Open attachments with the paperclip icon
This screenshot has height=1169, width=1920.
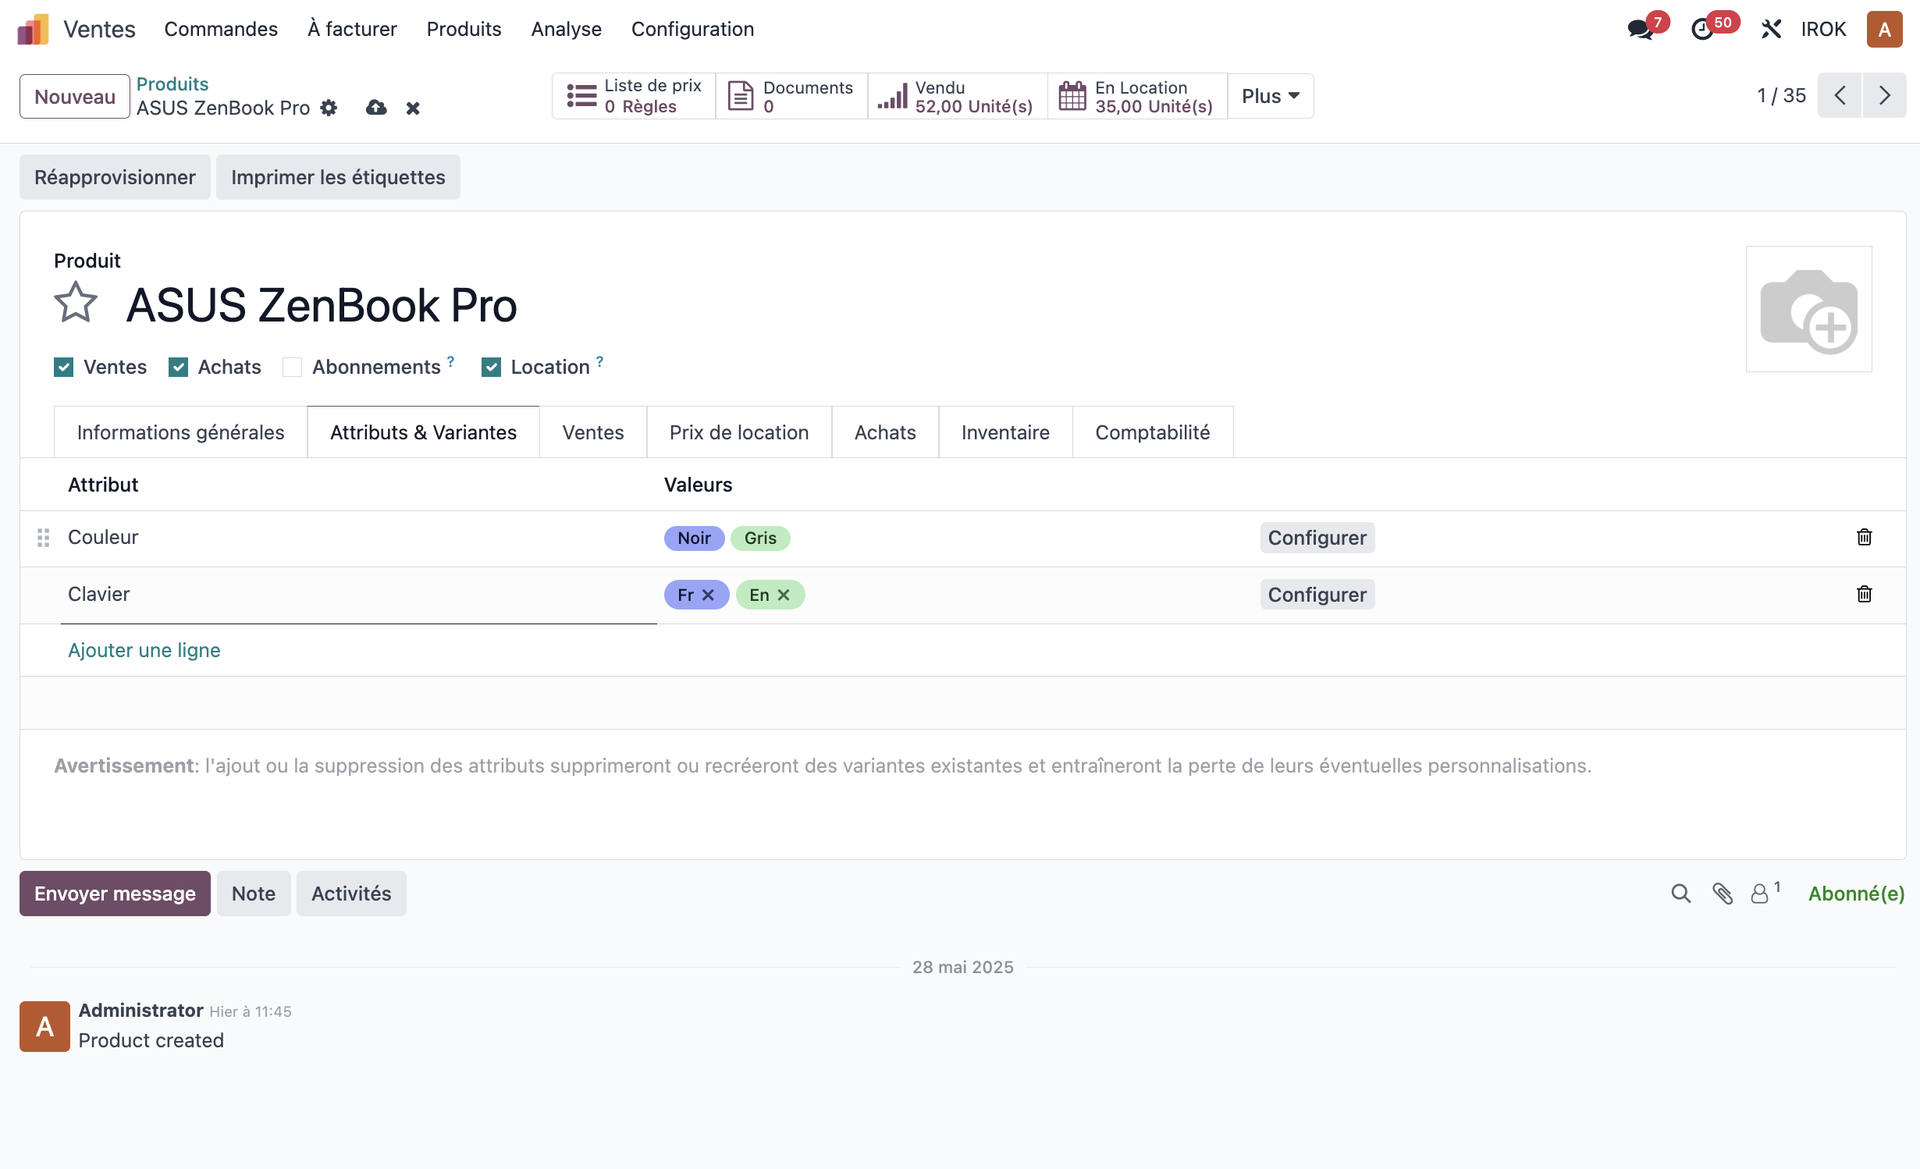point(1722,893)
